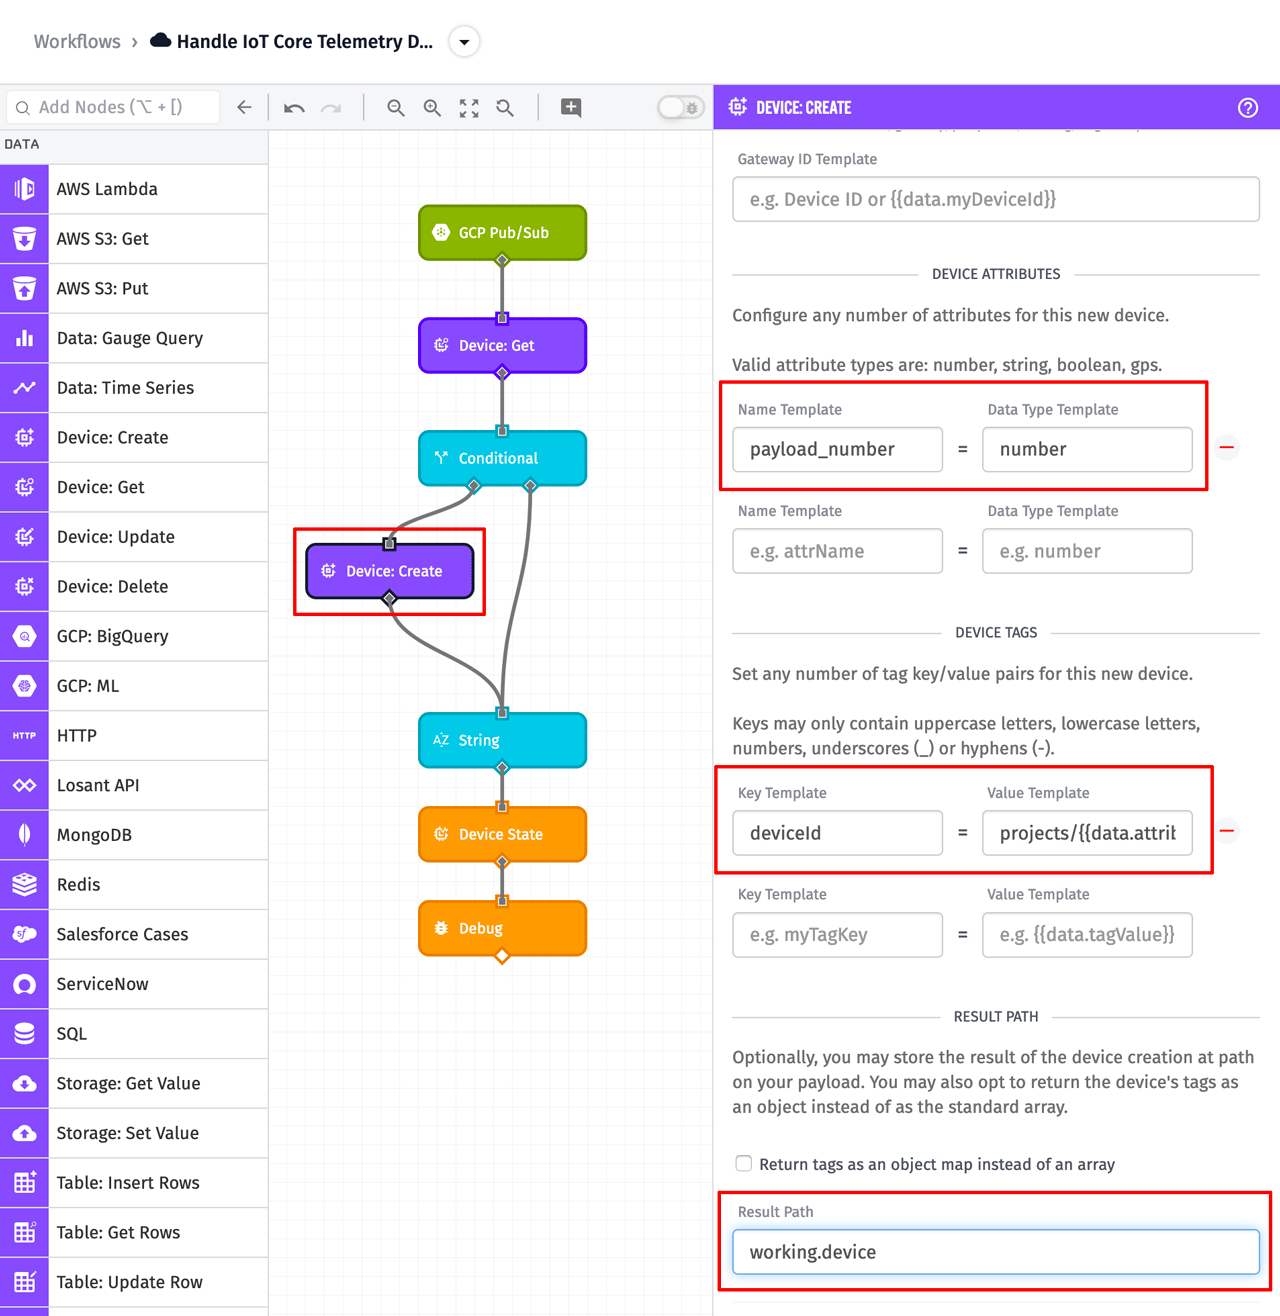Image resolution: width=1280 pixels, height=1316 pixels.
Task: Open help via the question mark icon
Action: pyautogui.click(x=1248, y=107)
